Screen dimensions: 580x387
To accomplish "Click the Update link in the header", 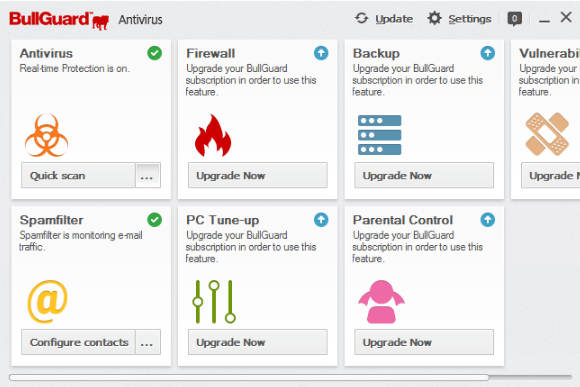I will click(394, 19).
